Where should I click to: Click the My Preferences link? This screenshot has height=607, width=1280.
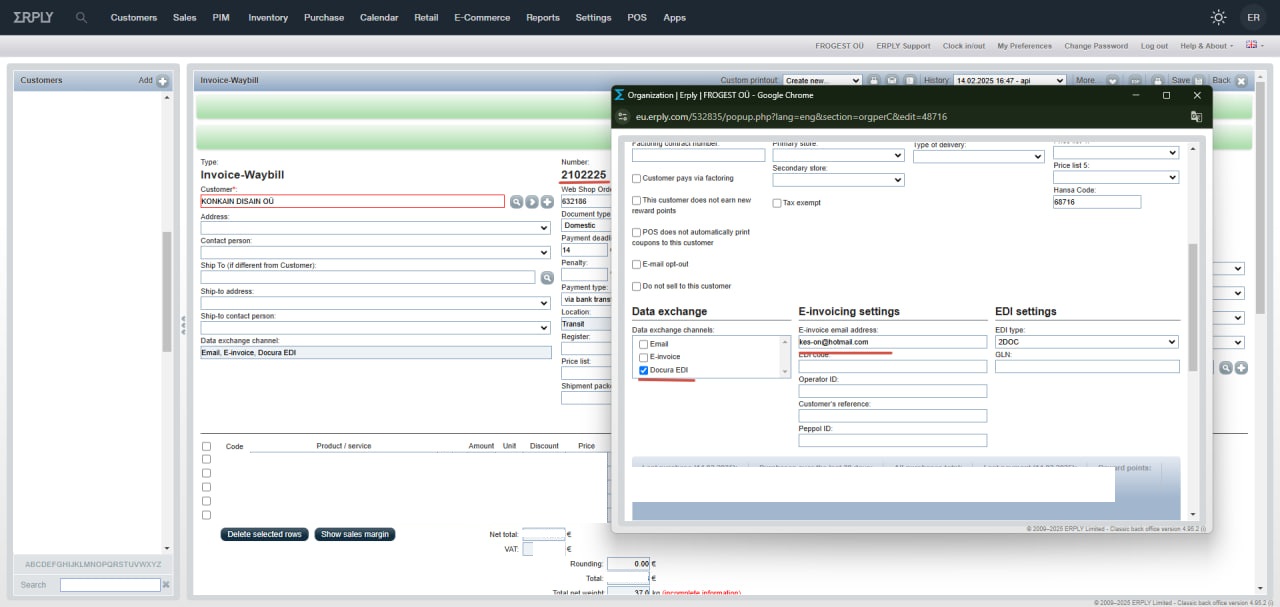pyautogui.click(x=1025, y=45)
